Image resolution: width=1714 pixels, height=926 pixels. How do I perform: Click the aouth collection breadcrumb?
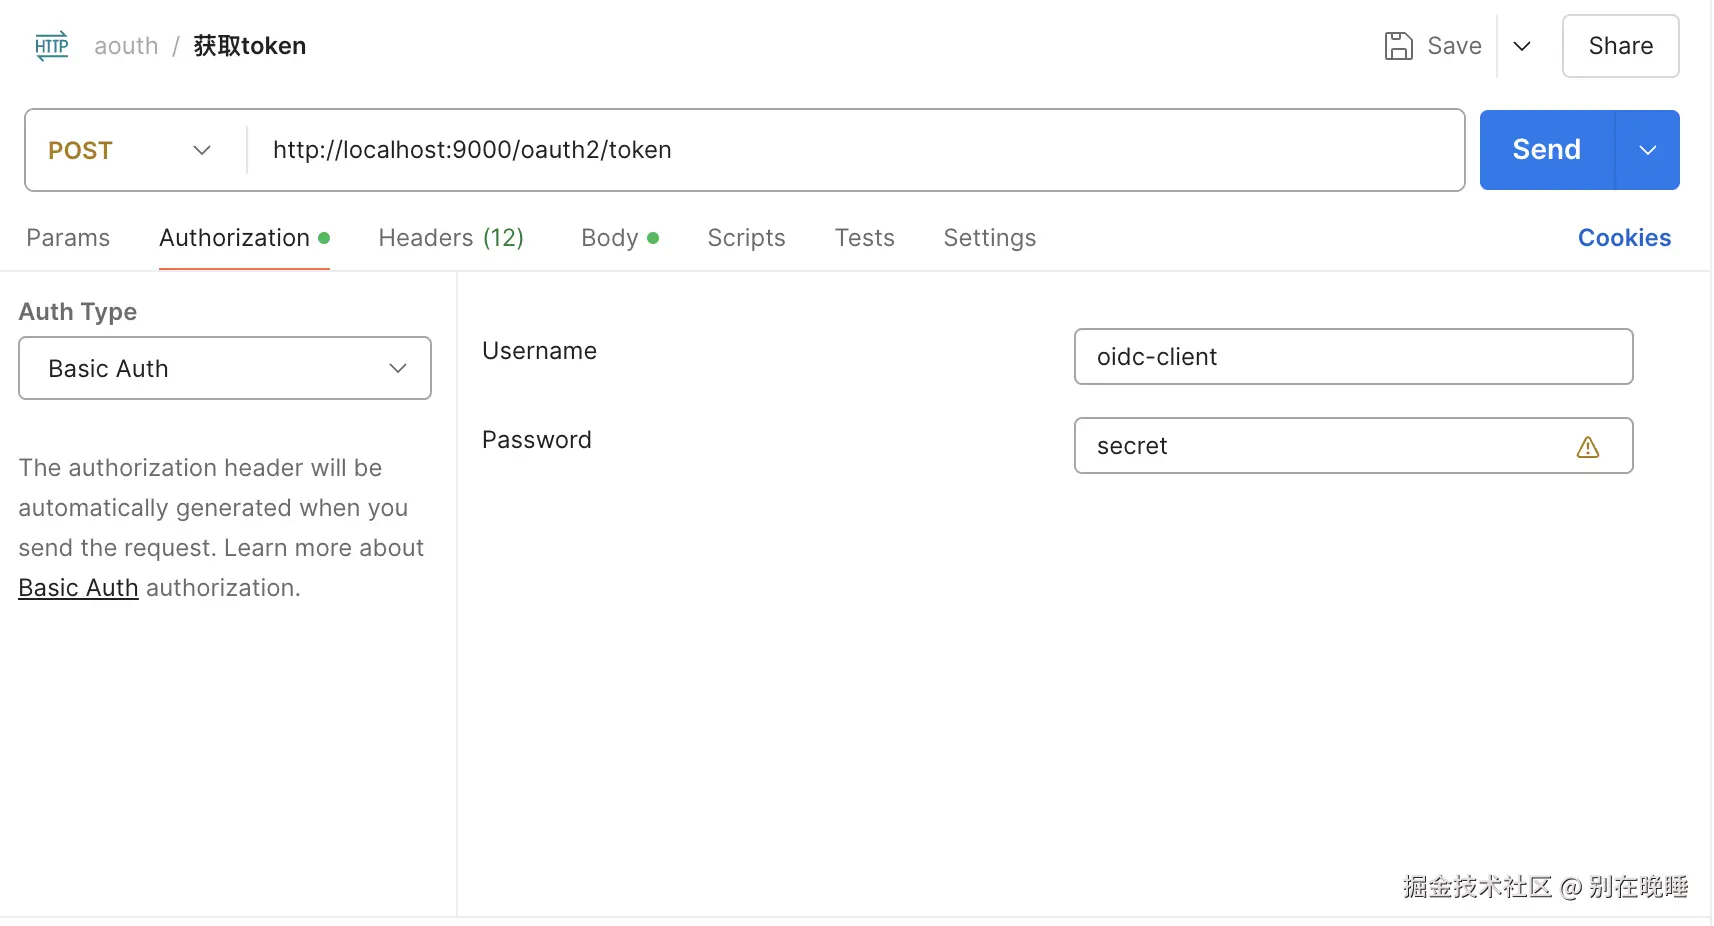click(126, 46)
